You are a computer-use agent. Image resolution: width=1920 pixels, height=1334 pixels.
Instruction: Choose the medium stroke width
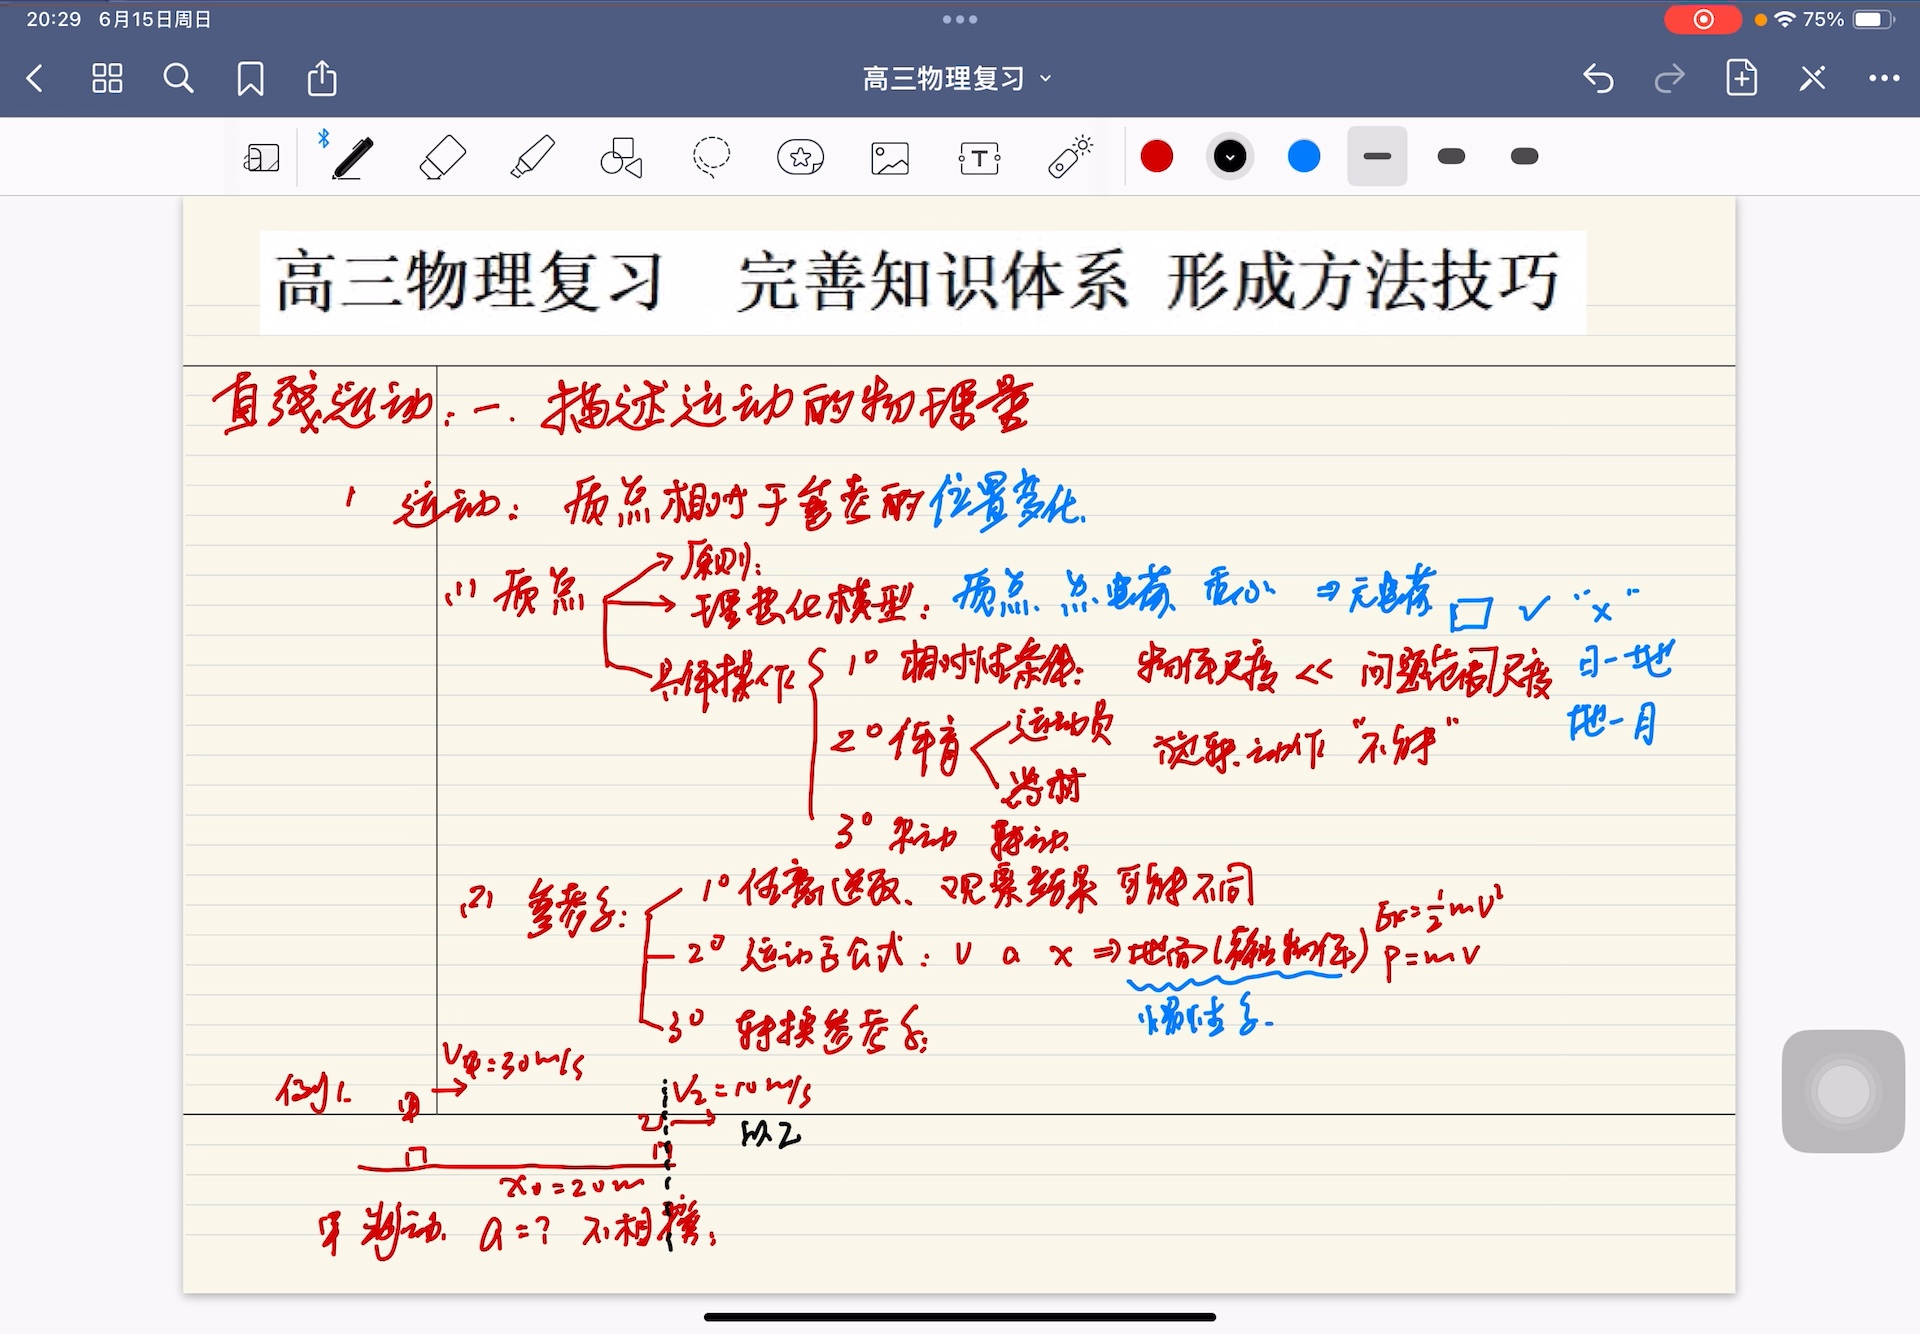click(x=1451, y=157)
